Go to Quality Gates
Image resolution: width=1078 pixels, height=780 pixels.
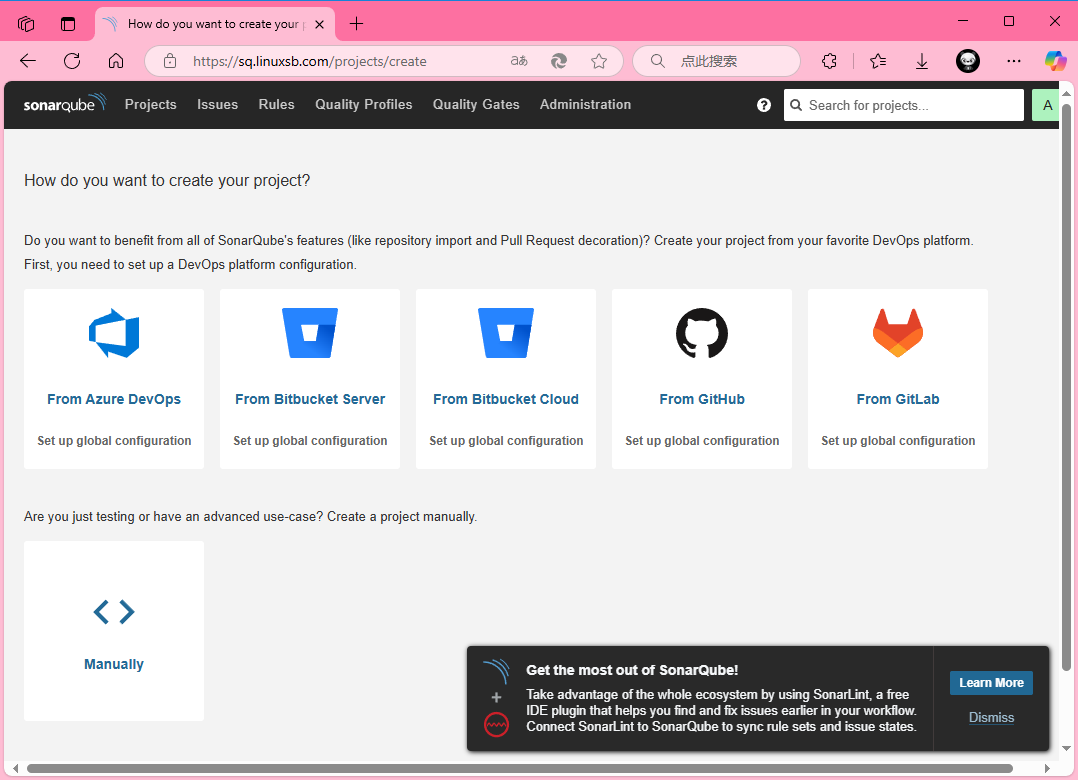pos(476,104)
